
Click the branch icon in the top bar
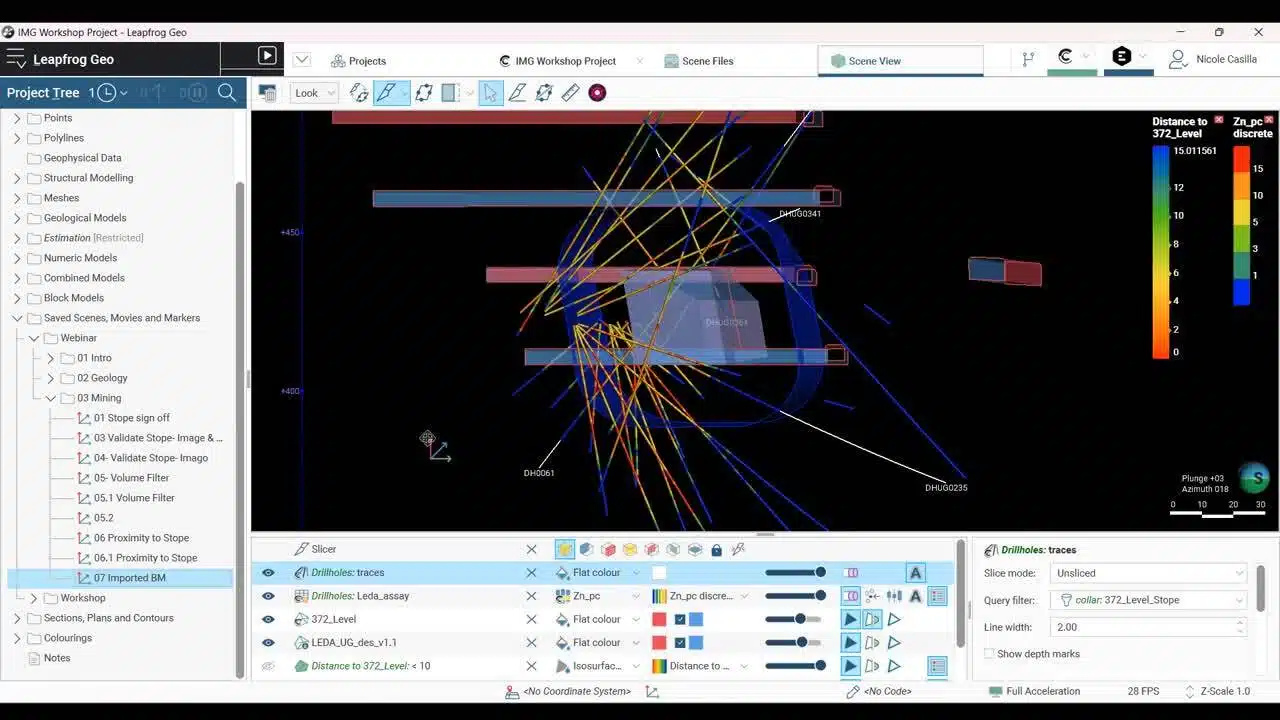point(1028,60)
